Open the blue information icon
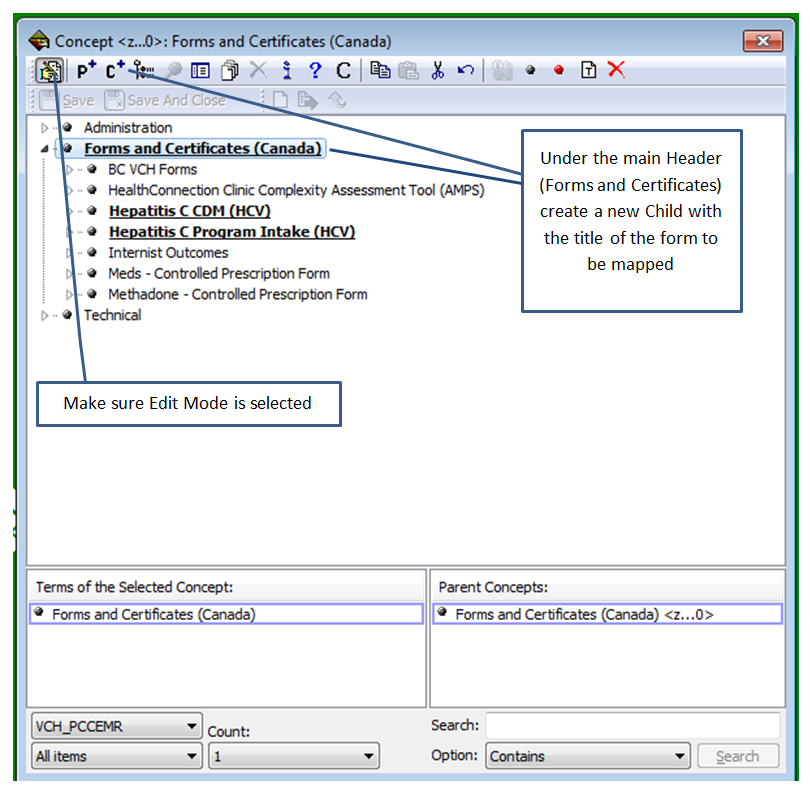 (287, 70)
